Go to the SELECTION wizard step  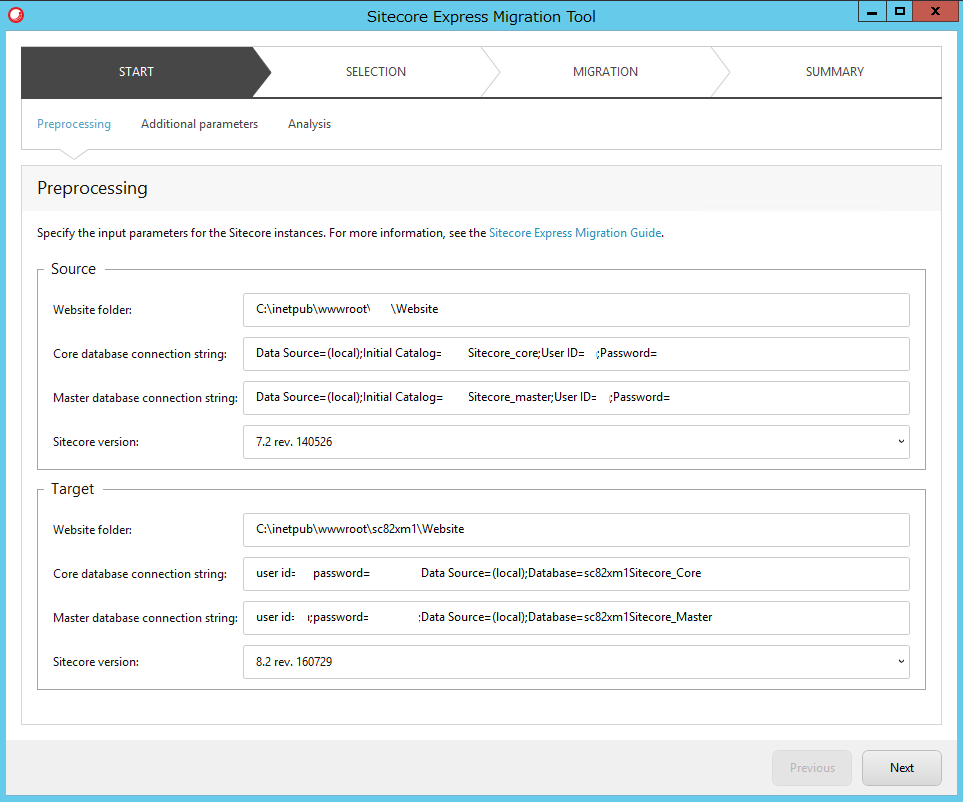(x=376, y=72)
